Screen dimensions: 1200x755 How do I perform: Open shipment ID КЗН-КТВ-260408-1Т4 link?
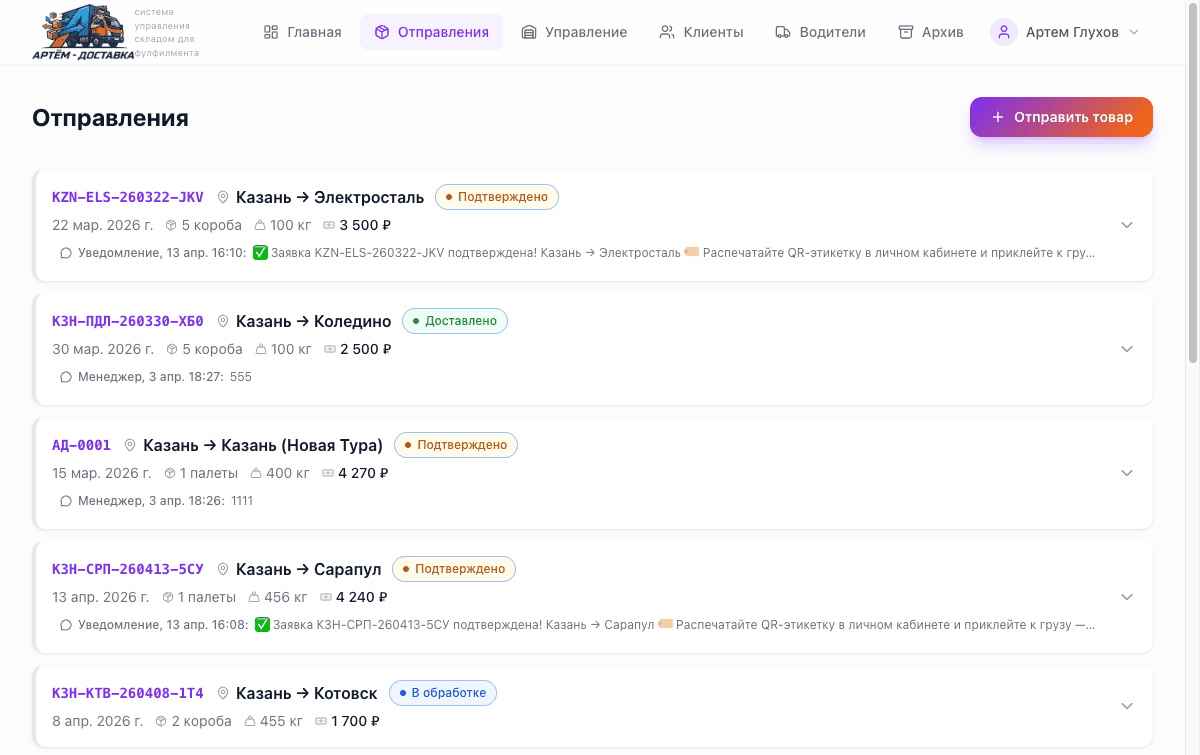coord(128,693)
